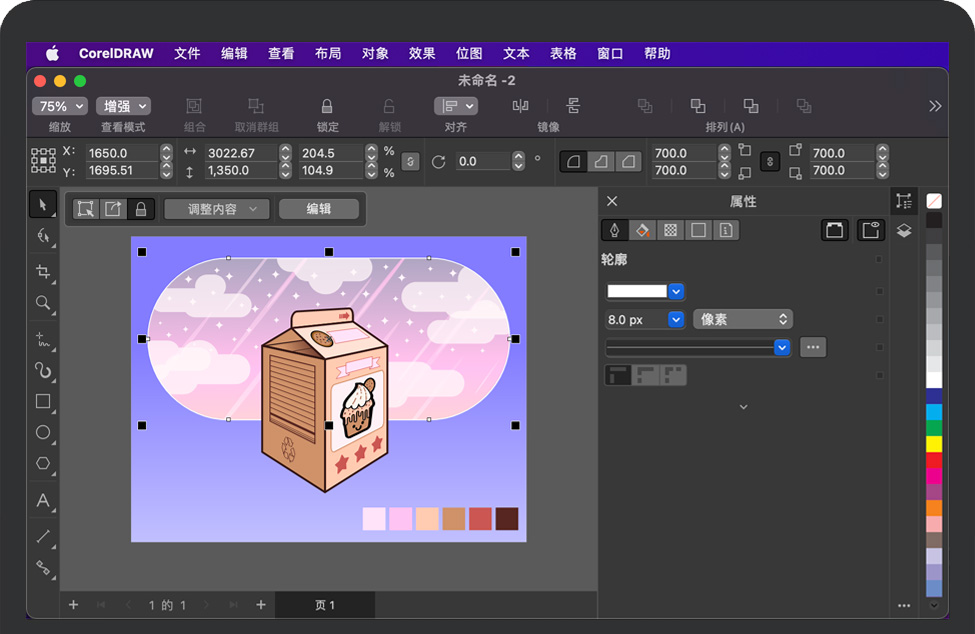
Task: Open the outline color picker dropdown
Action: pos(676,291)
